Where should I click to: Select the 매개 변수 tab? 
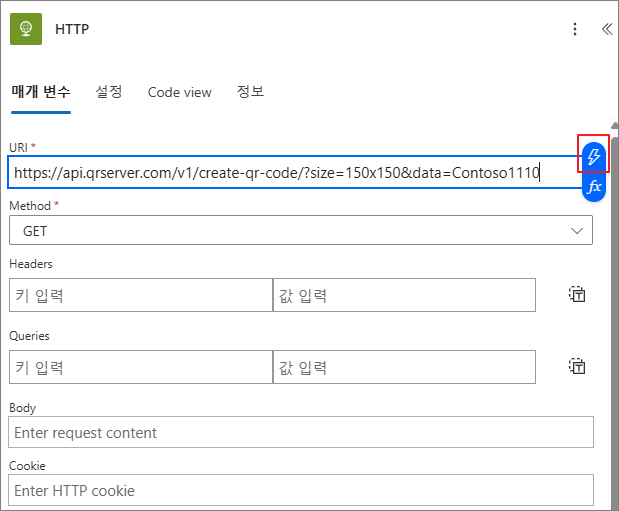pyautogui.click(x=41, y=92)
